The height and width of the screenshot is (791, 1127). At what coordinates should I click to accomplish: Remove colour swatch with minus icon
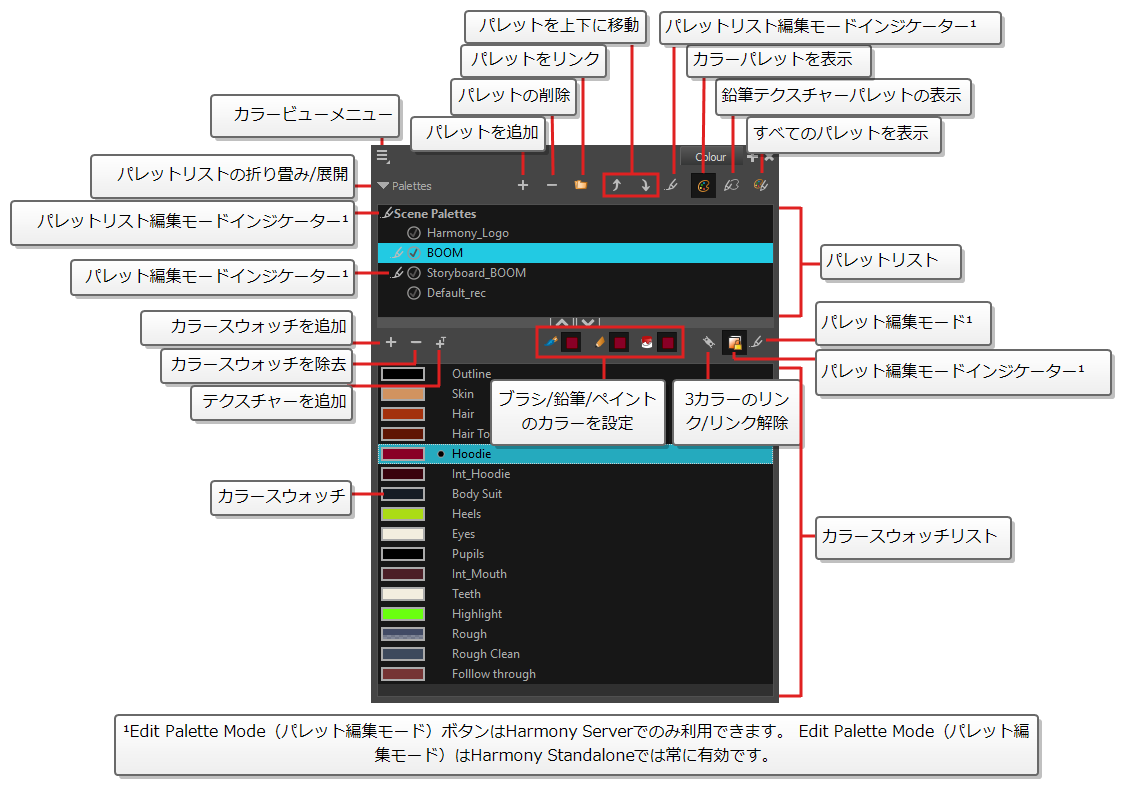coord(416,343)
